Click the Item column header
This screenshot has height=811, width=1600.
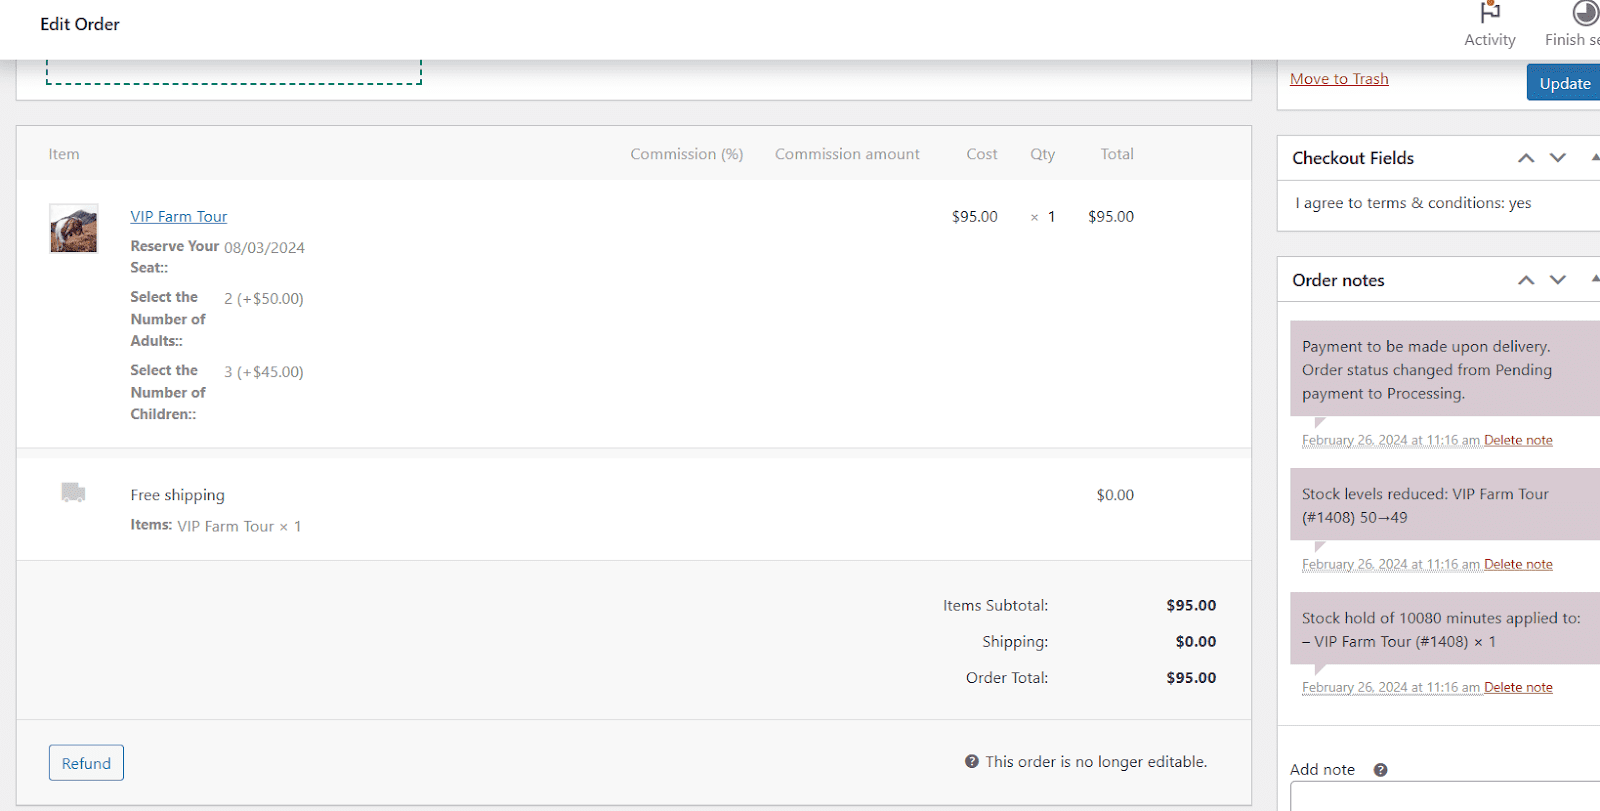[64, 154]
